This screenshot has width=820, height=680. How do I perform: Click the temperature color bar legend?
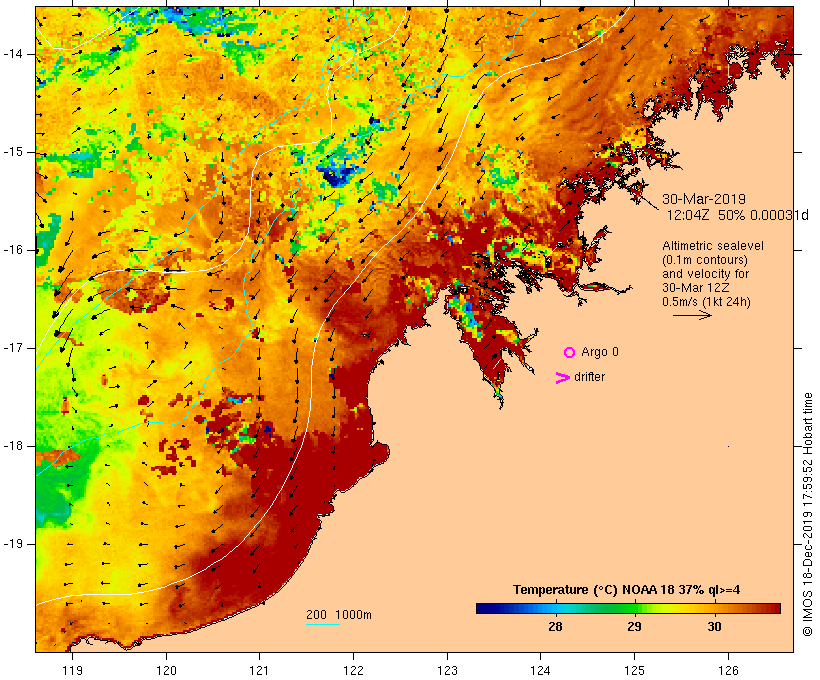click(x=628, y=608)
